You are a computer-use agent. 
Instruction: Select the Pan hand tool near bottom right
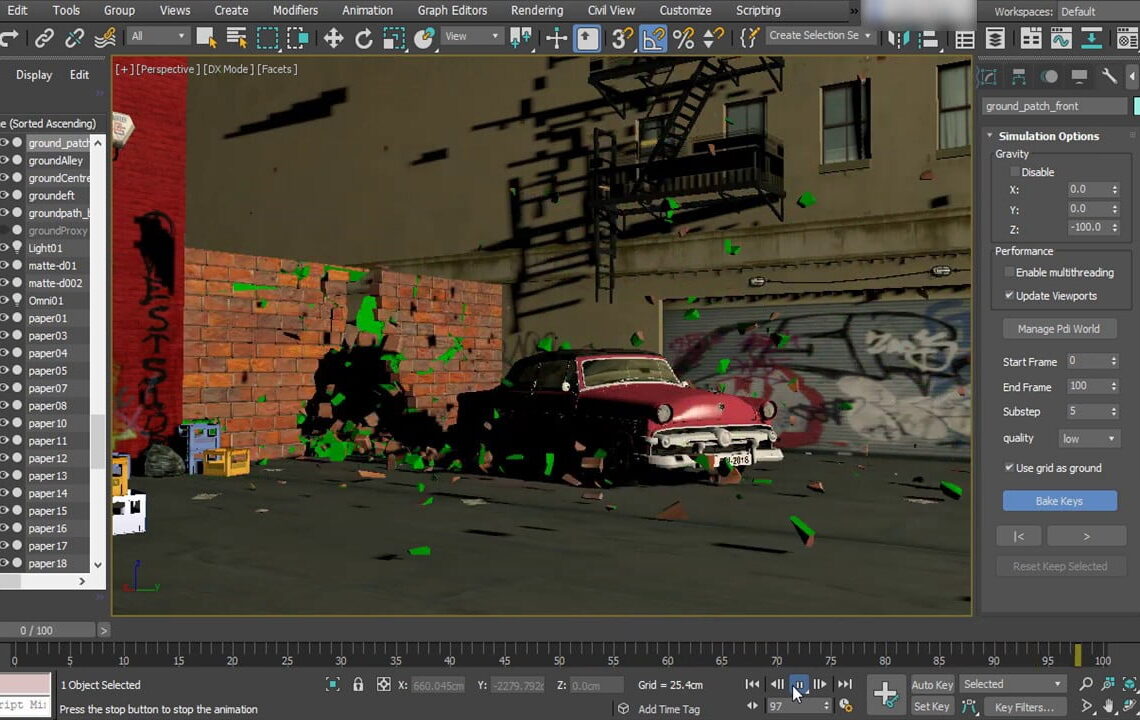(x=1108, y=705)
